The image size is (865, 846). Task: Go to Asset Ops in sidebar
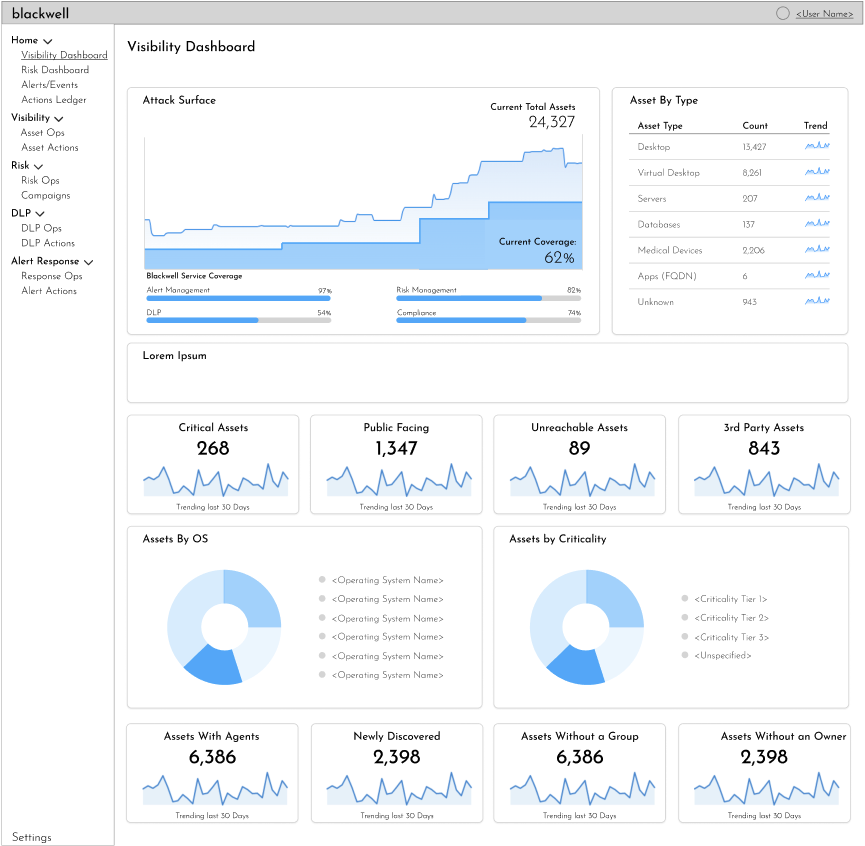[42, 133]
